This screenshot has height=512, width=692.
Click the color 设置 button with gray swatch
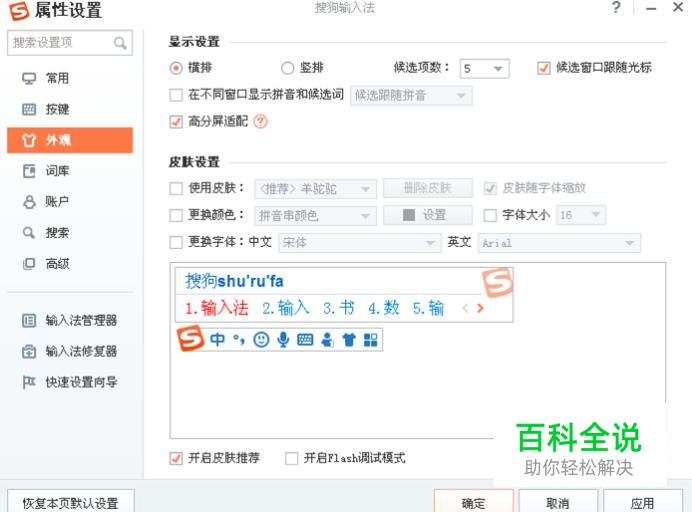click(428, 215)
